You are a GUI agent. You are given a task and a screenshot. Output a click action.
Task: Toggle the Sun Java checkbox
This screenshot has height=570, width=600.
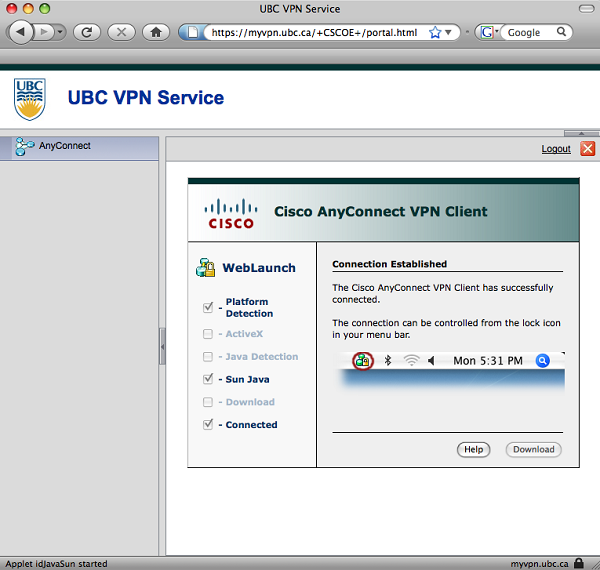(208, 379)
